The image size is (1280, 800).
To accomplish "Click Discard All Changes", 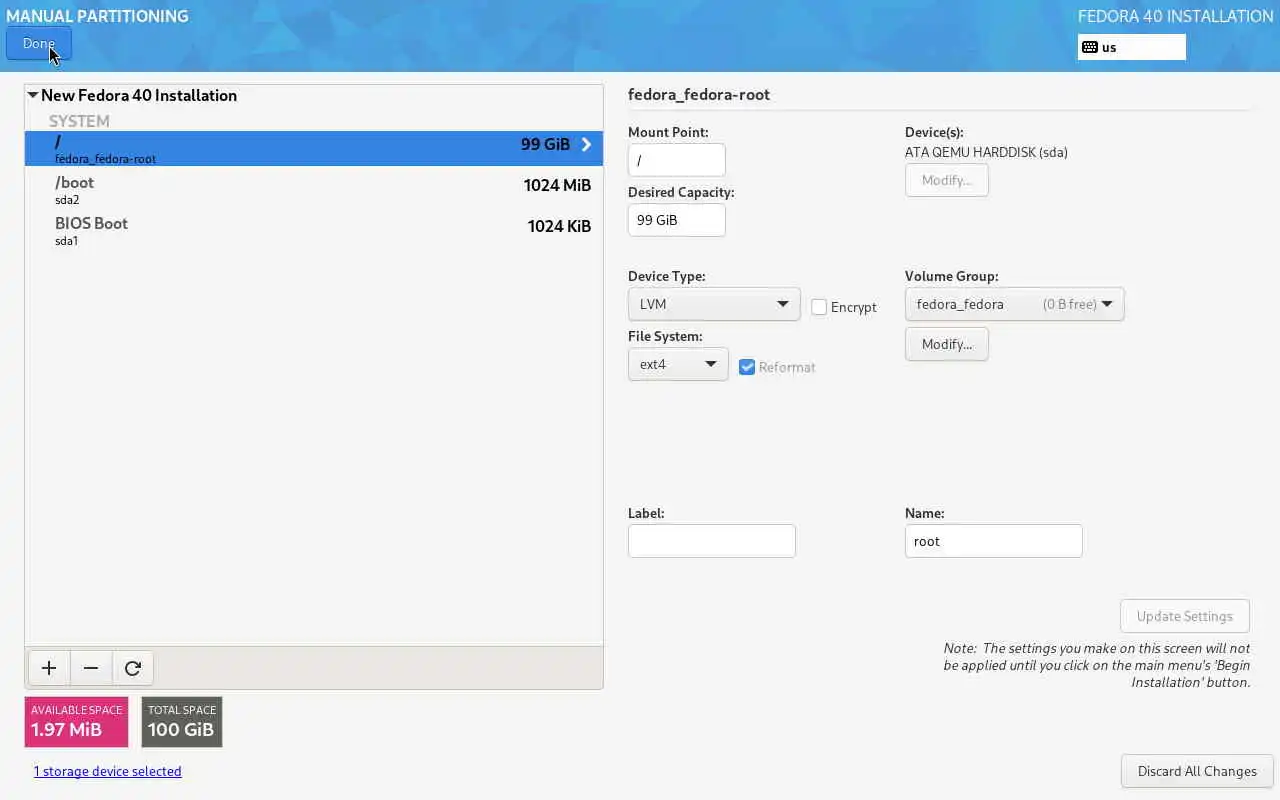I will pos(1197,771).
